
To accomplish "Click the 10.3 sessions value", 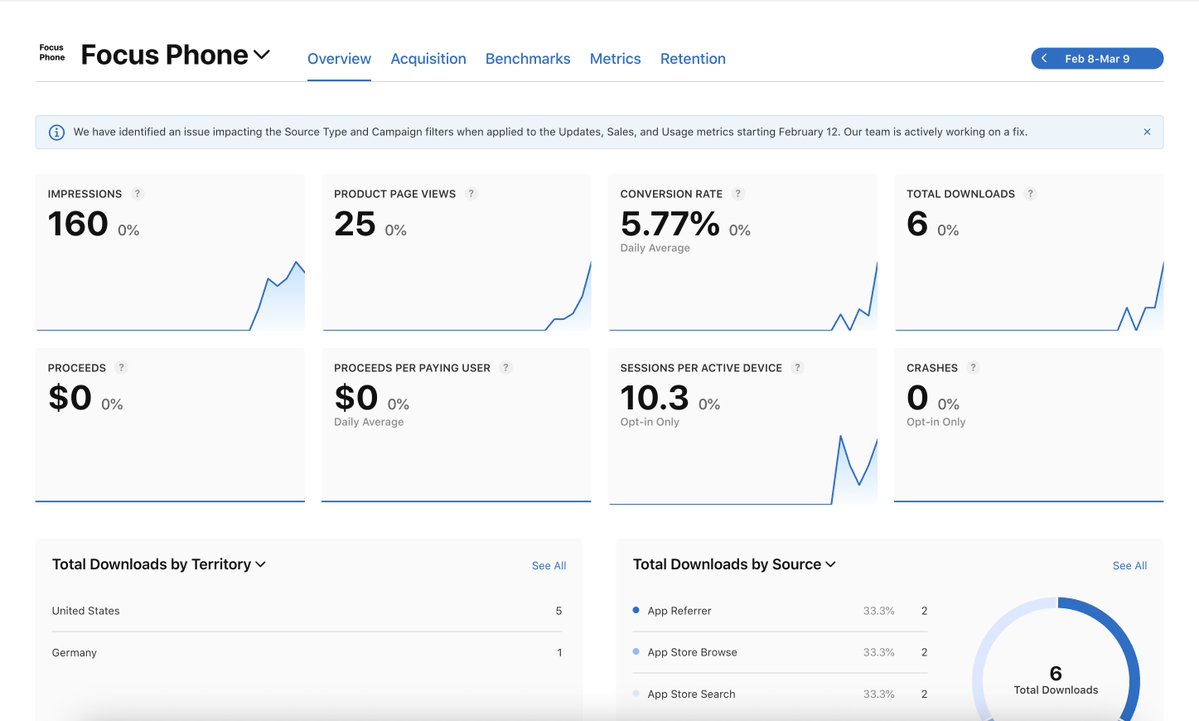I will (655, 398).
